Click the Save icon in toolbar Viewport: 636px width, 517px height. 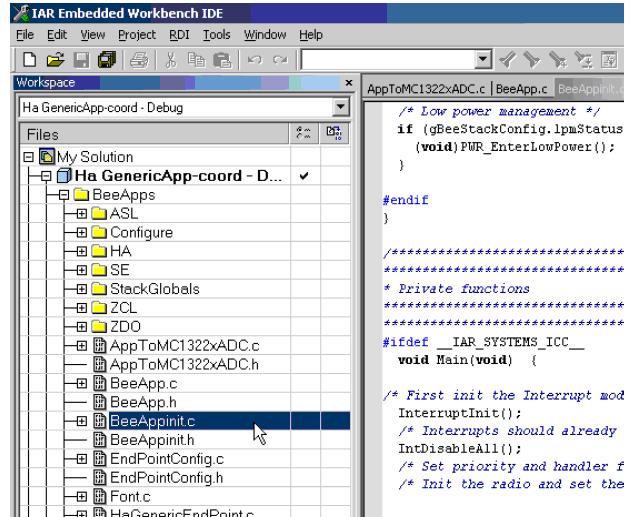[x=82, y=60]
